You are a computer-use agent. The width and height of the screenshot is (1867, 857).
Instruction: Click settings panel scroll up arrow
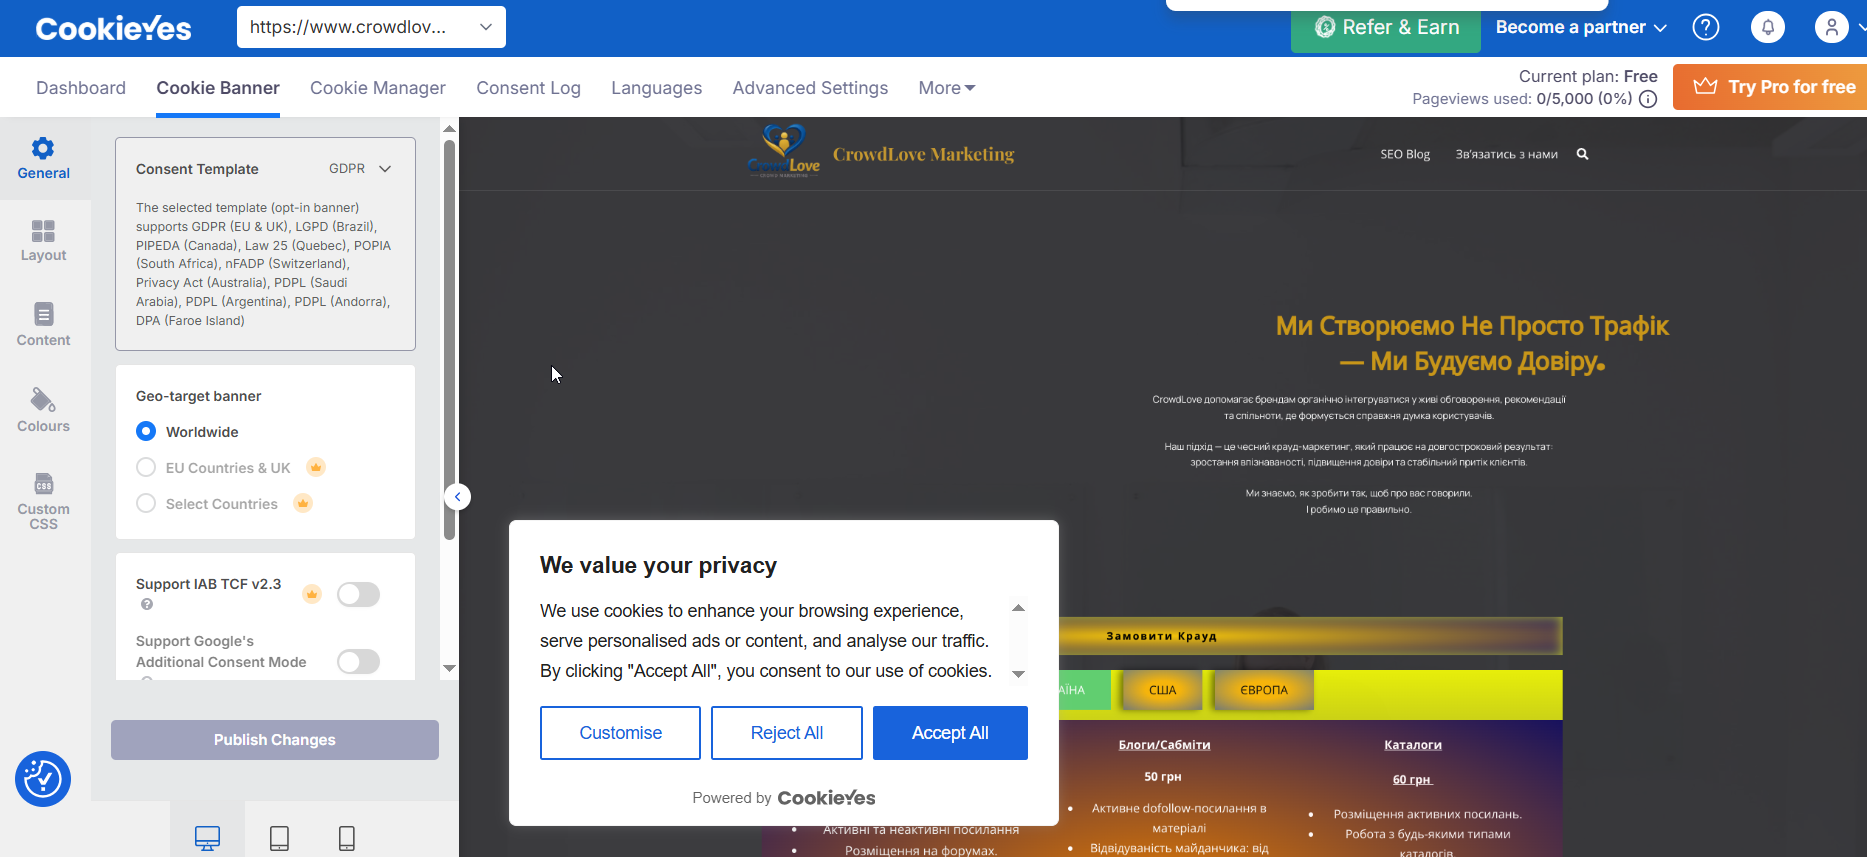[449, 128]
